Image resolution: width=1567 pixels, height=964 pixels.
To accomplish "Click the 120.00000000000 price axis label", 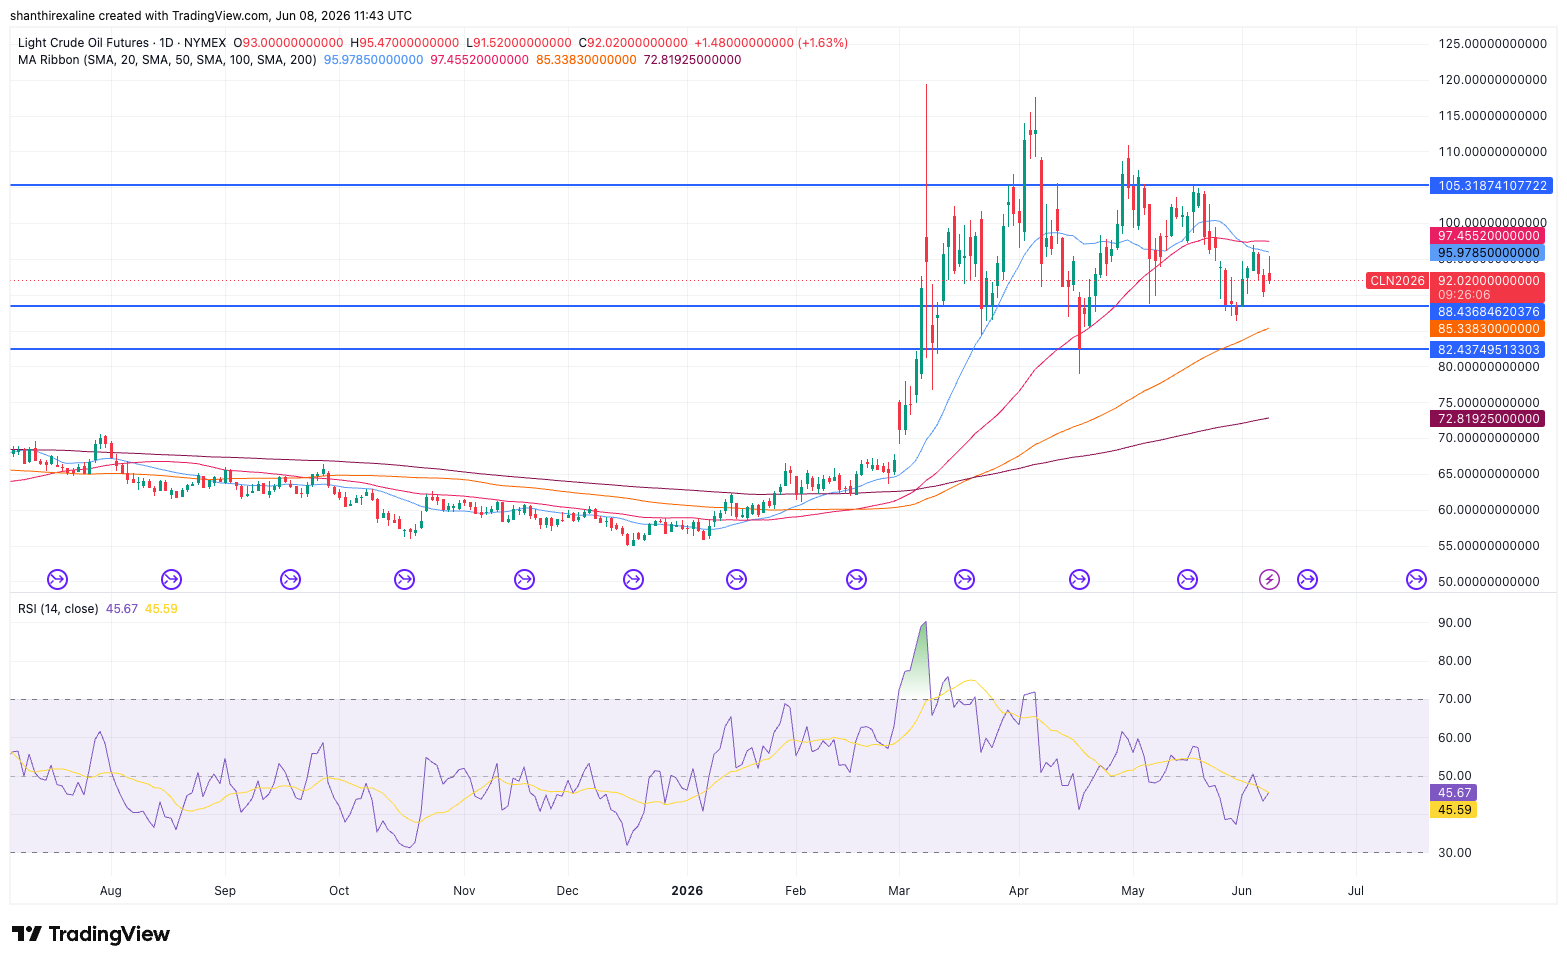I will 1492,80.
